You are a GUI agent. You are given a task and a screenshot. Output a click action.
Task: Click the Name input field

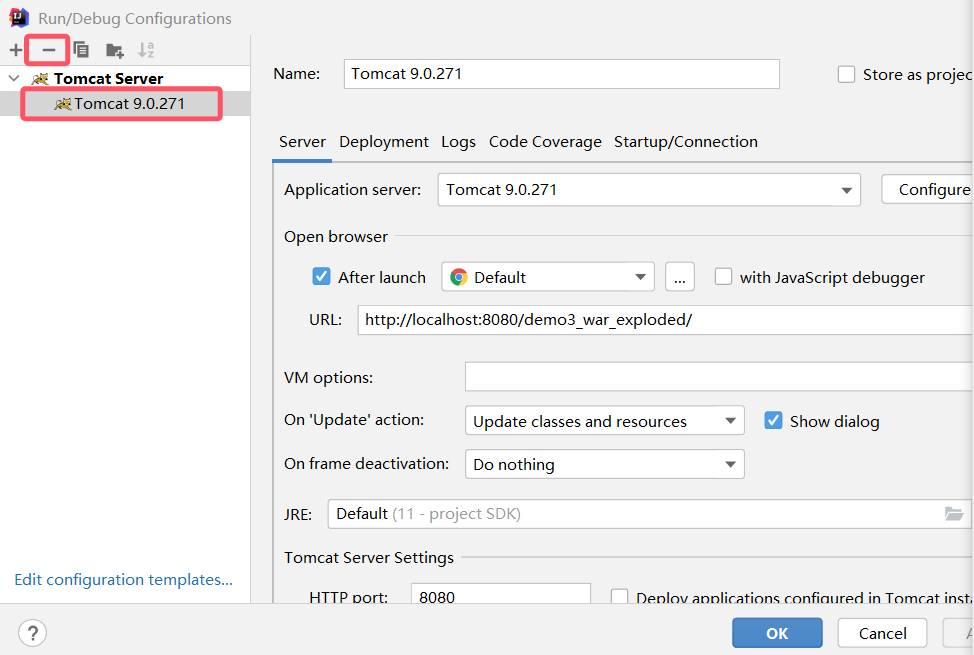(x=562, y=74)
